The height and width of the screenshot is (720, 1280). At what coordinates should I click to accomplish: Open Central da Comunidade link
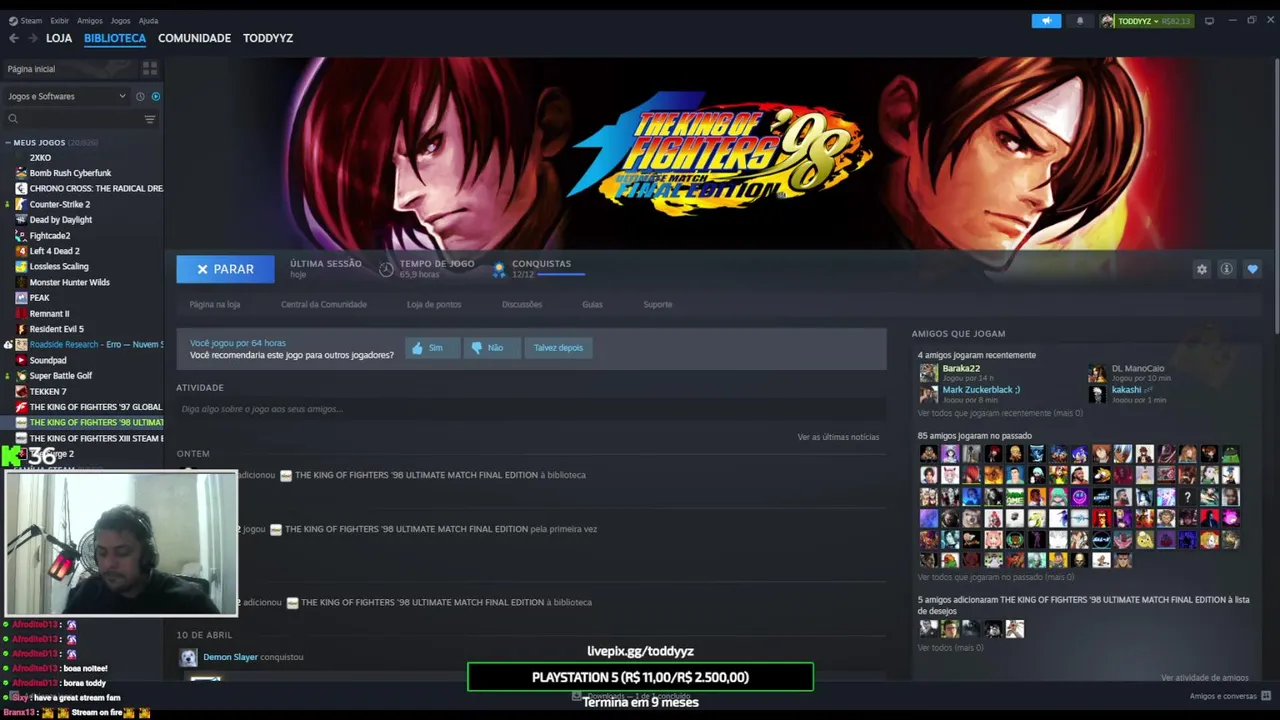tap(324, 304)
